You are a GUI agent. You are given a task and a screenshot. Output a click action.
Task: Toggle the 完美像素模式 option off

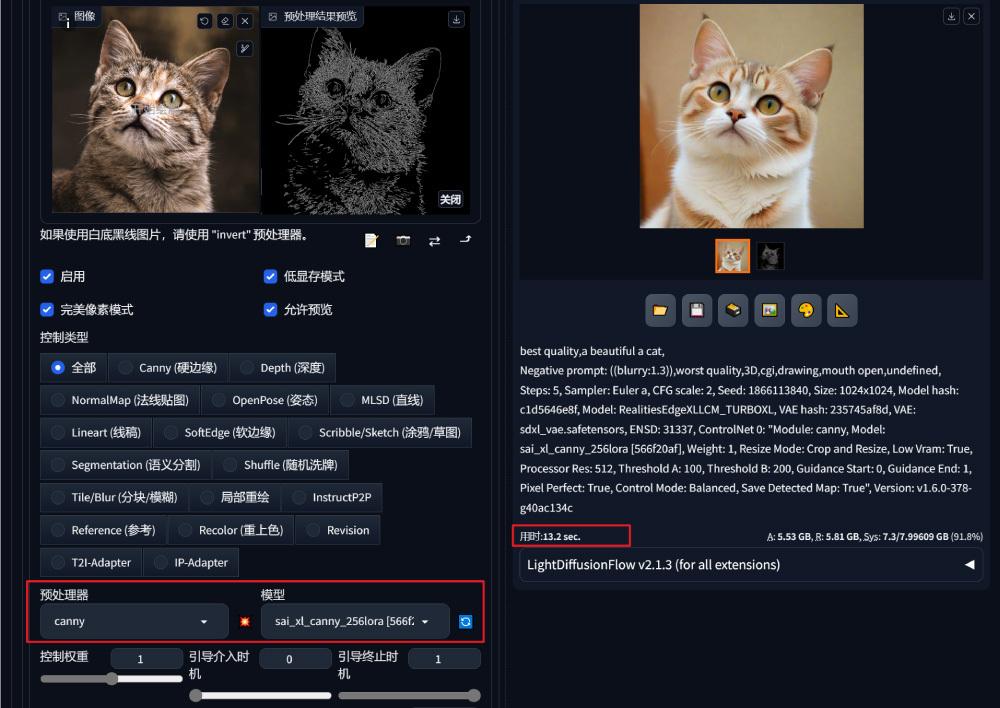click(47, 309)
